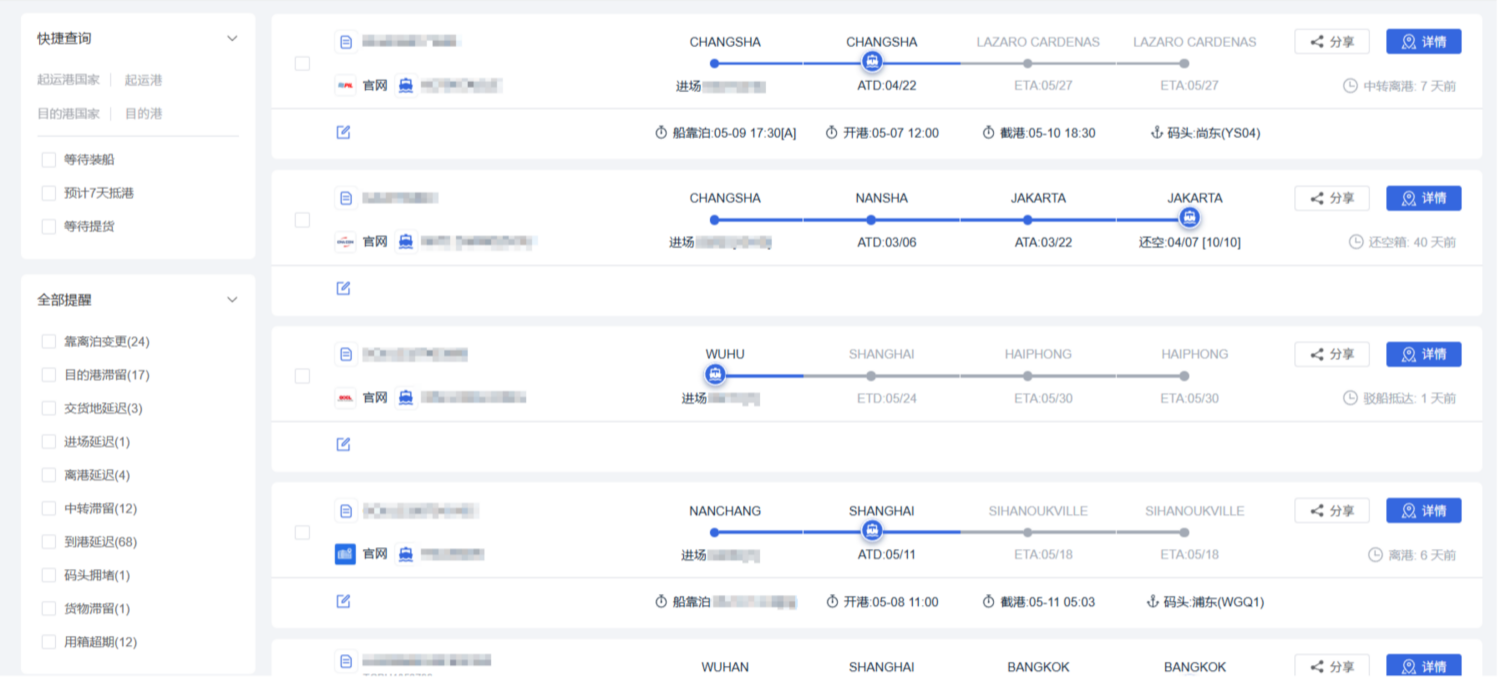Click carrier logo in Haiphong card

click(345, 398)
